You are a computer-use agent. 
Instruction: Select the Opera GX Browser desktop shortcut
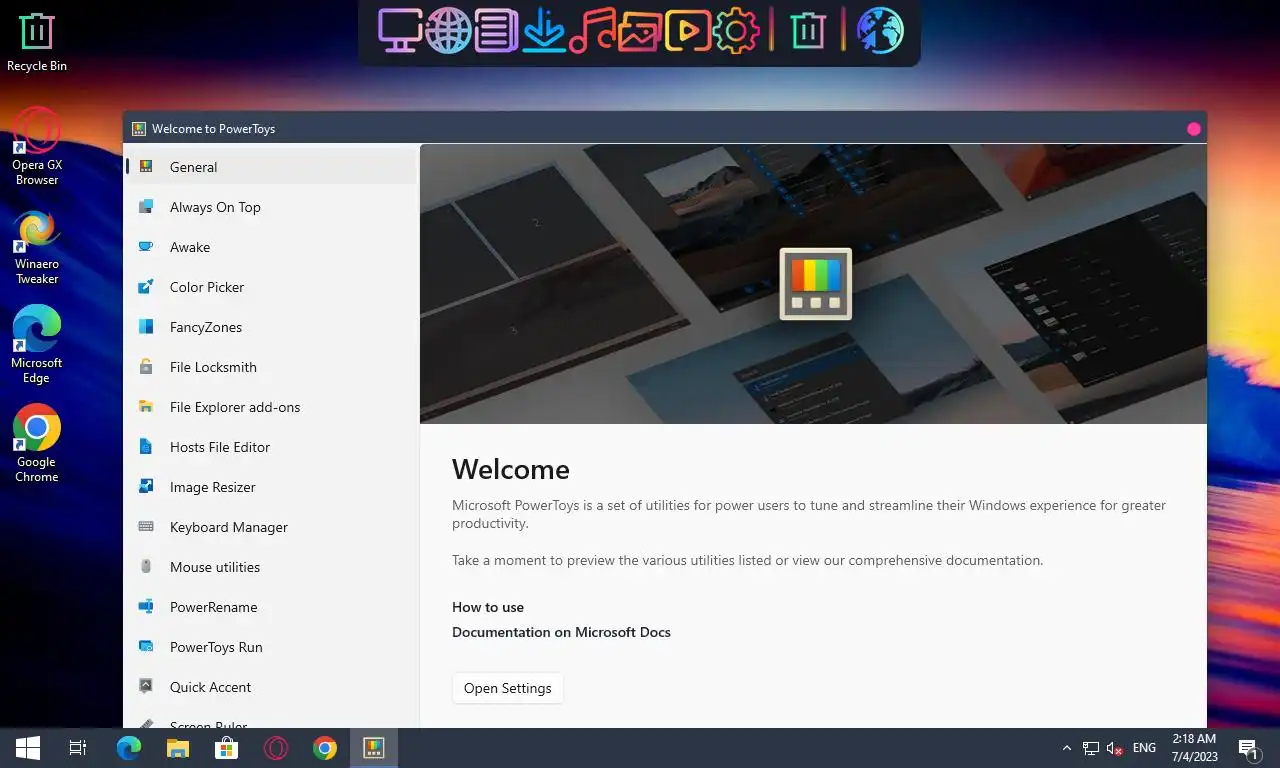37,147
